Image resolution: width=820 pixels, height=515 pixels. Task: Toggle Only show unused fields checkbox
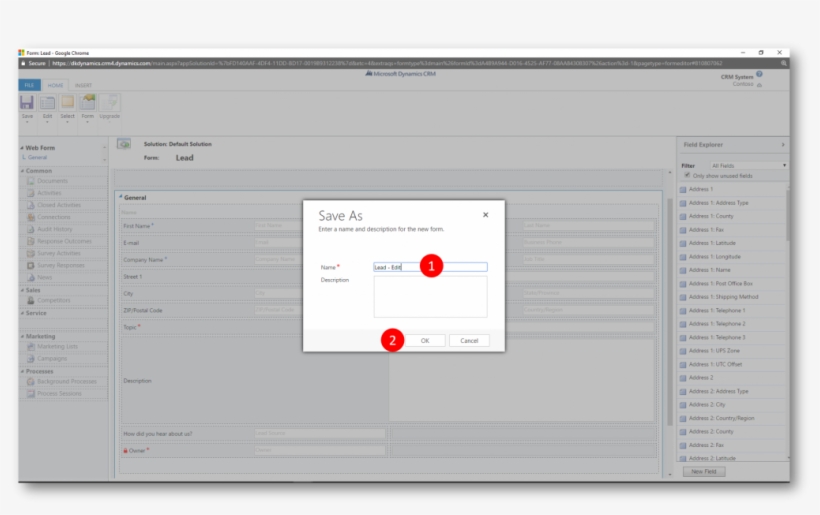(687, 176)
